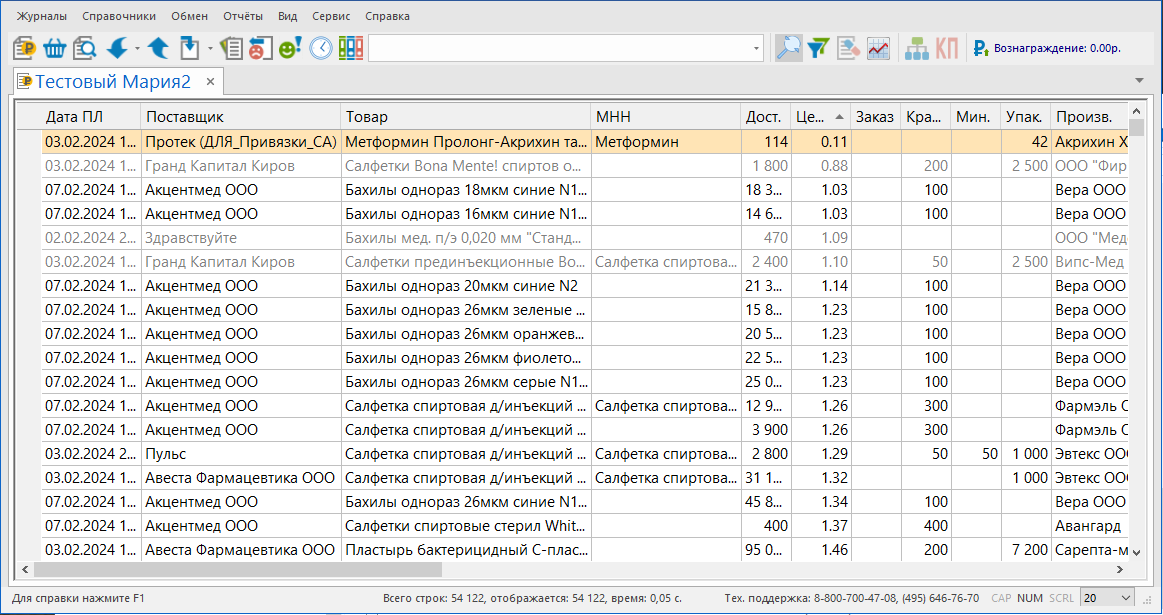Open the Справочники menu
The height and width of the screenshot is (615, 1163).
point(119,16)
